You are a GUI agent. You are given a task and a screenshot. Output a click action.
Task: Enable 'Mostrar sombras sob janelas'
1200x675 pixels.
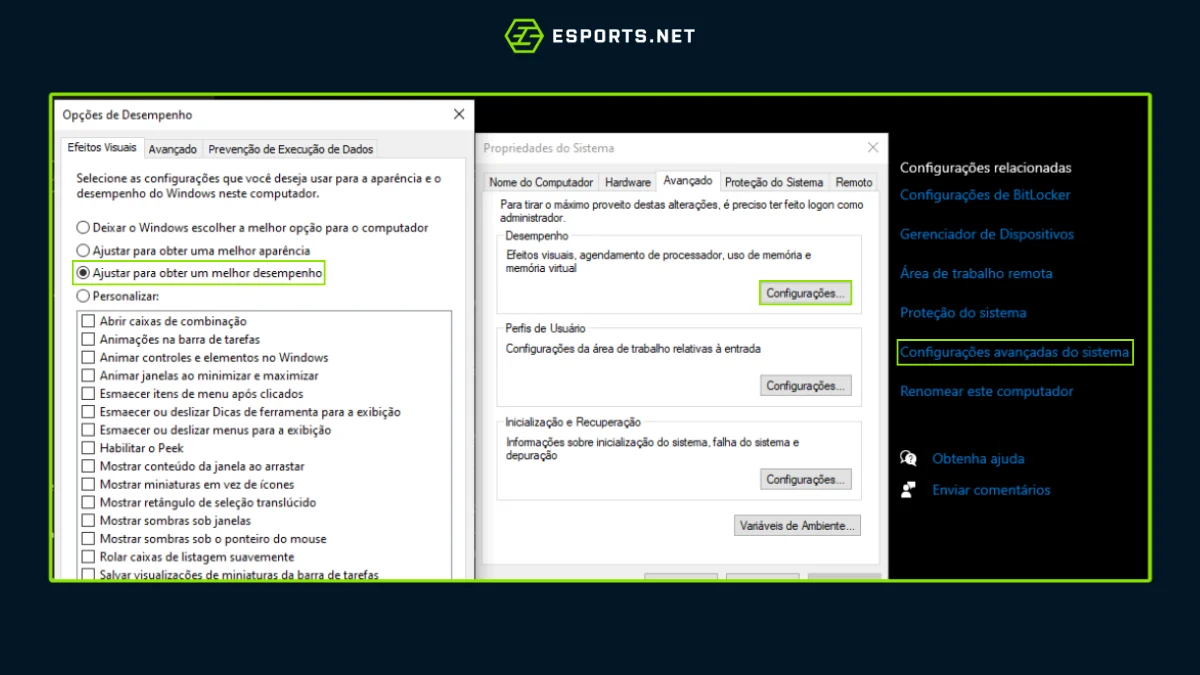(88, 520)
